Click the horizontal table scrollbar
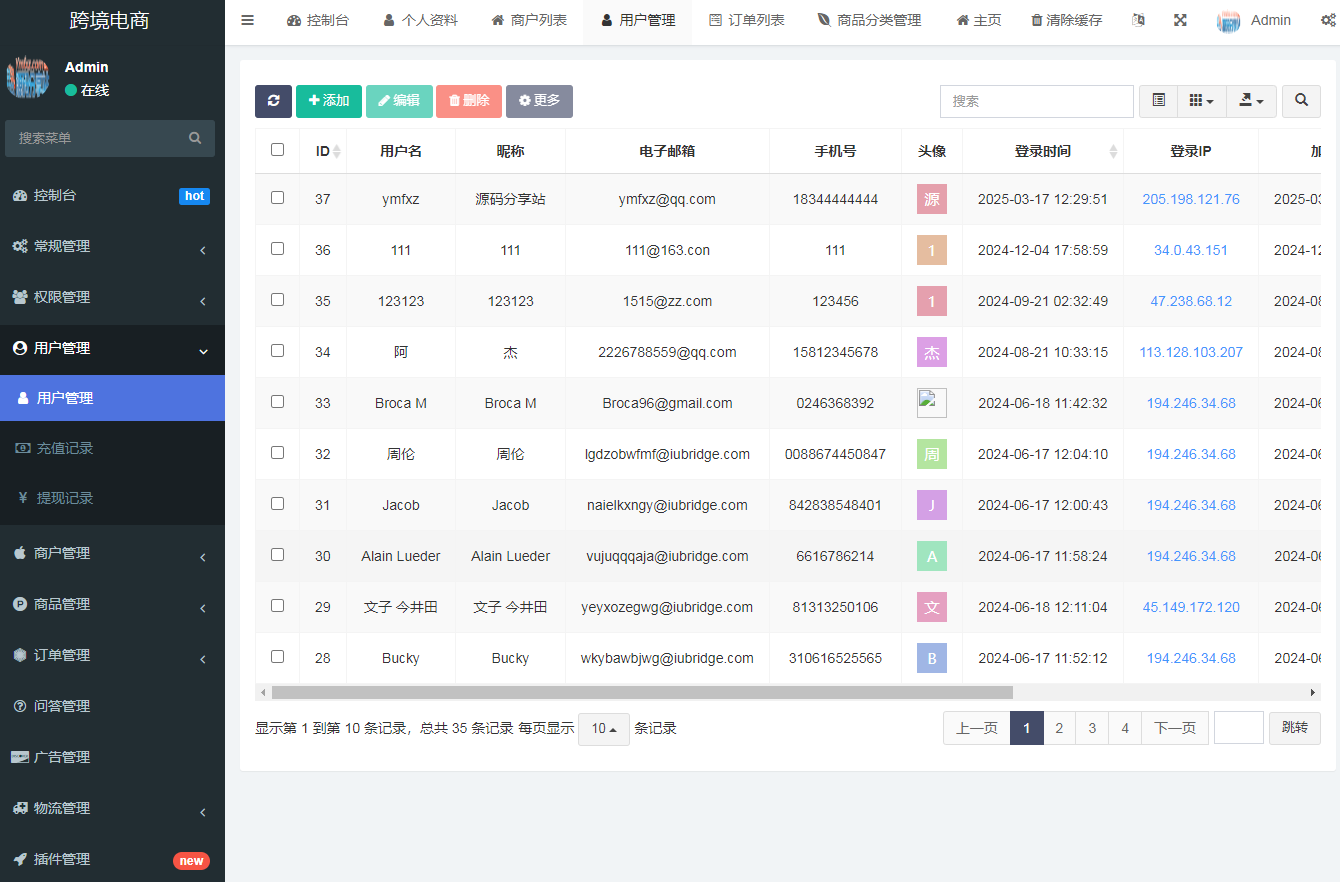This screenshot has height=882, width=1340. [642, 692]
